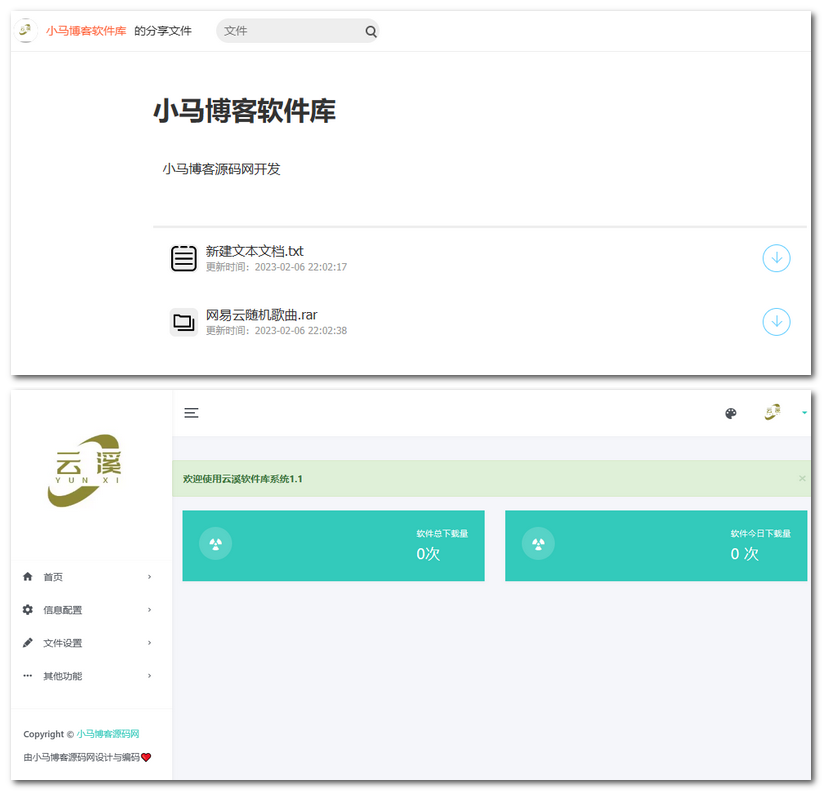Click the rar archive file icon
823x792 pixels.
click(184, 322)
